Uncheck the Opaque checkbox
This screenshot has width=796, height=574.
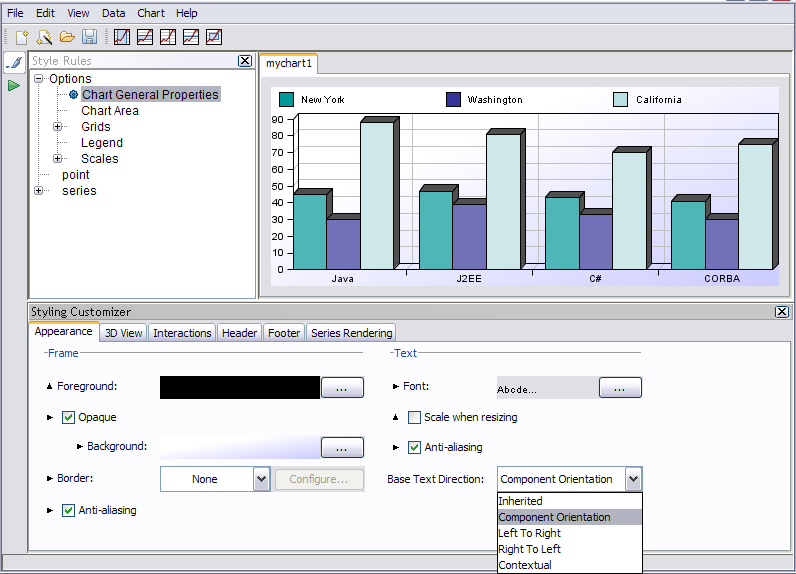click(69, 417)
